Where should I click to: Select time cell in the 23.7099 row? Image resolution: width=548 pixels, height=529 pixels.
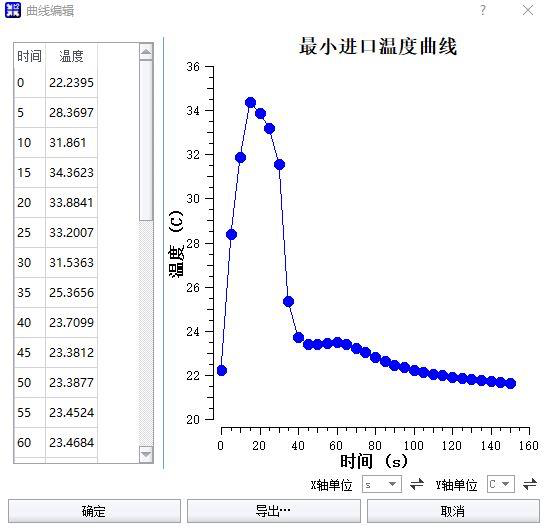click(30, 323)
